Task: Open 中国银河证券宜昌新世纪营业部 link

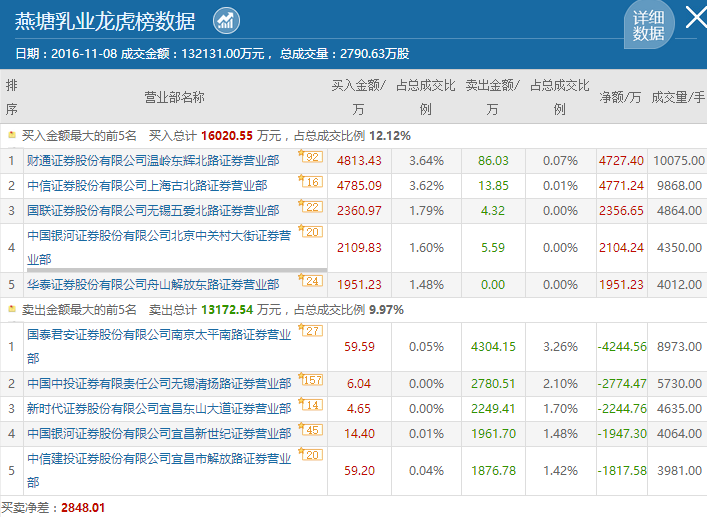Action: coord(159,434)
